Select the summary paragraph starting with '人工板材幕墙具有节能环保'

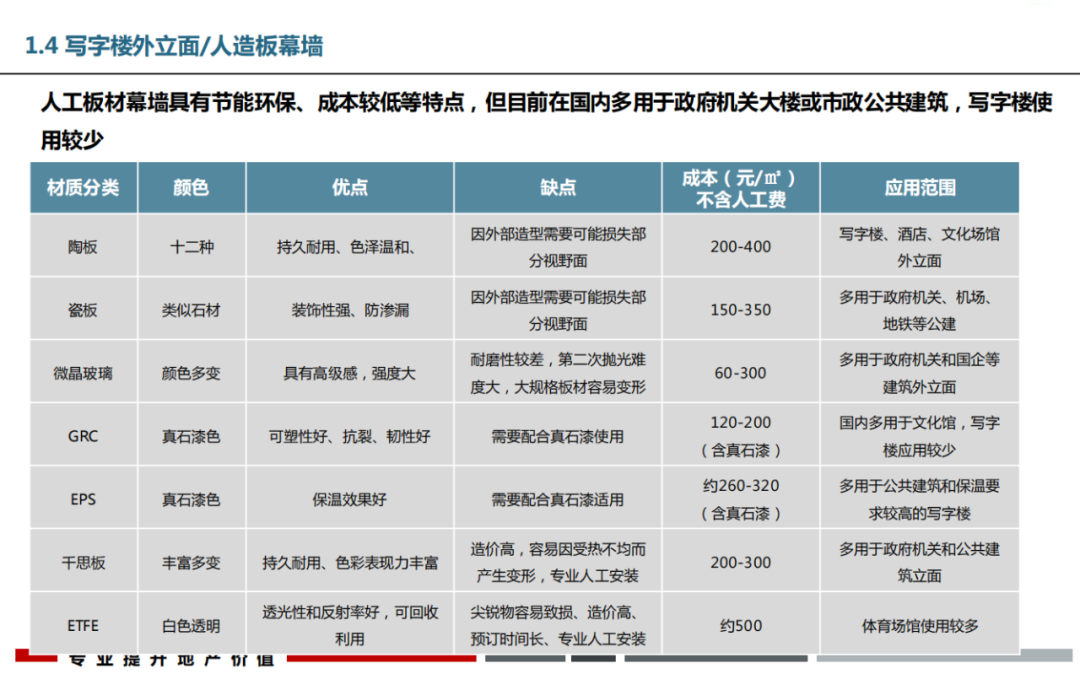tap(546, 120)
